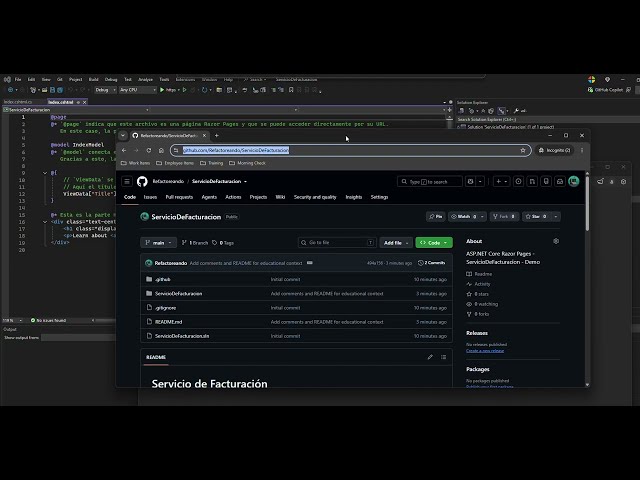Open notifications inbox icon in GitHub header

pyautogui.click(x=560, y=182)
